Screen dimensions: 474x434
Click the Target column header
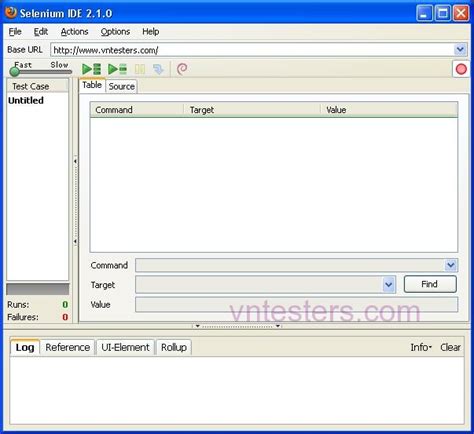[252, 110]
